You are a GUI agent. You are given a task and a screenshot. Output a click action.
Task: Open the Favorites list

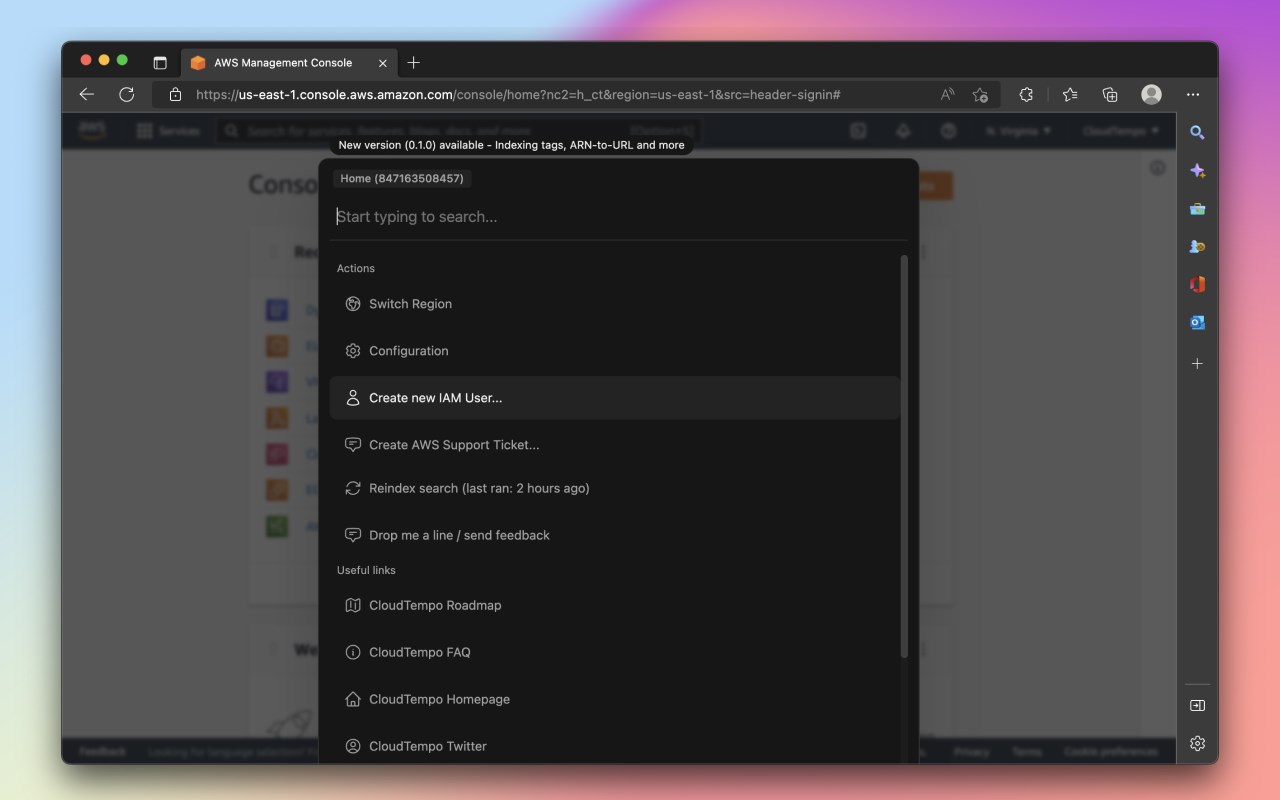coord(1070,94)
